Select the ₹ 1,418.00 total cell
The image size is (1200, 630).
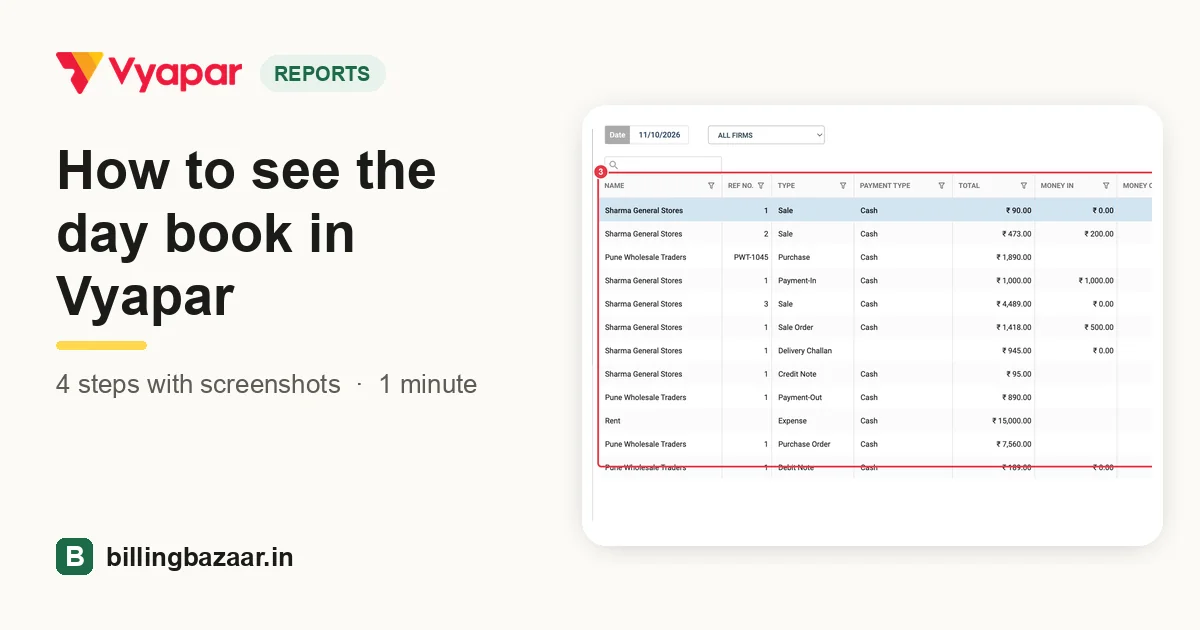click(x=1013, y=328)
